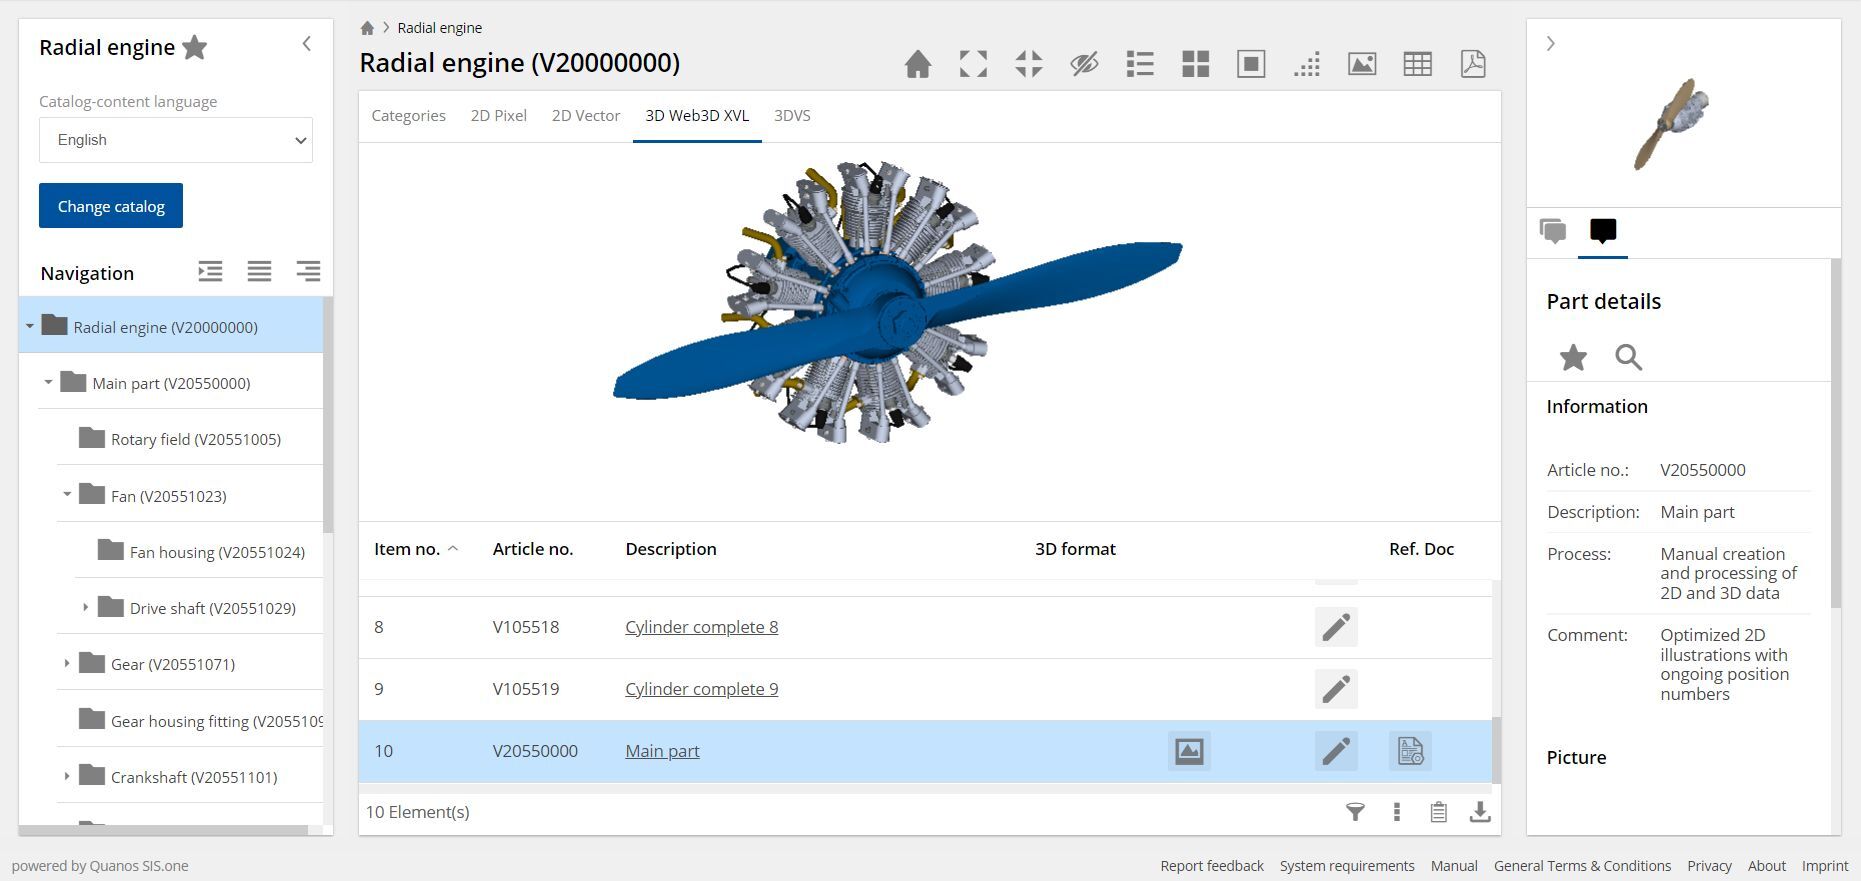Open the 3DVS tab
This screenshot has width=1861, height=881.
(x=792, y=116)
